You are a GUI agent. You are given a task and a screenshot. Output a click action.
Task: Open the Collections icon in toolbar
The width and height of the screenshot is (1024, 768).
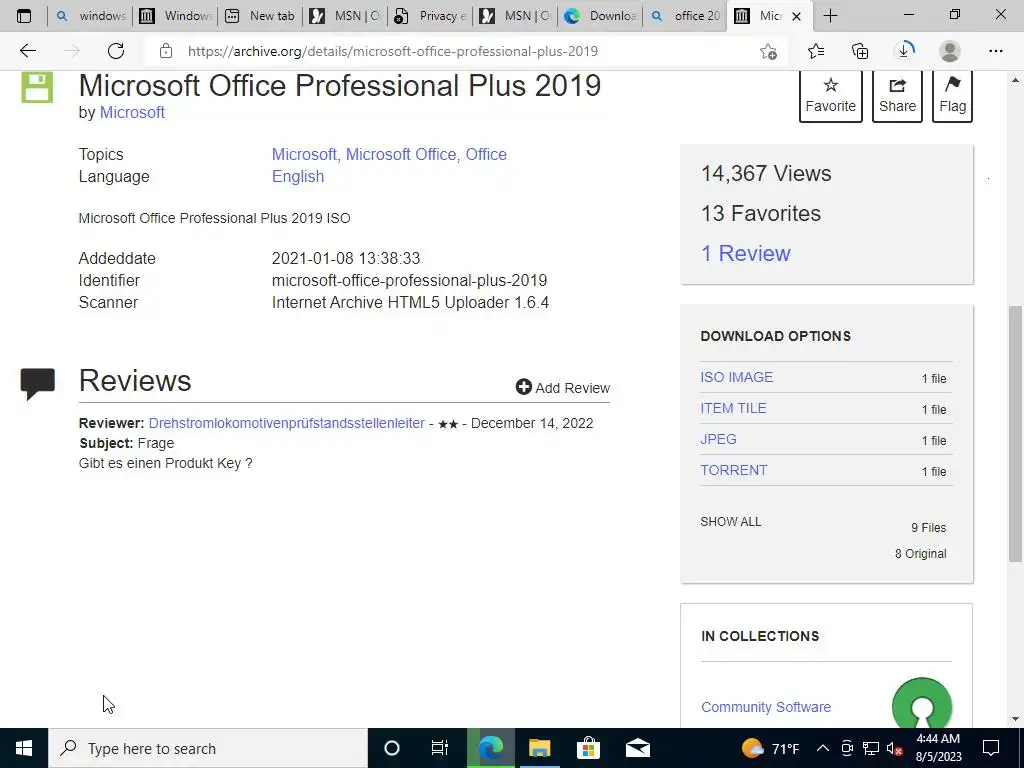(860, 51)
